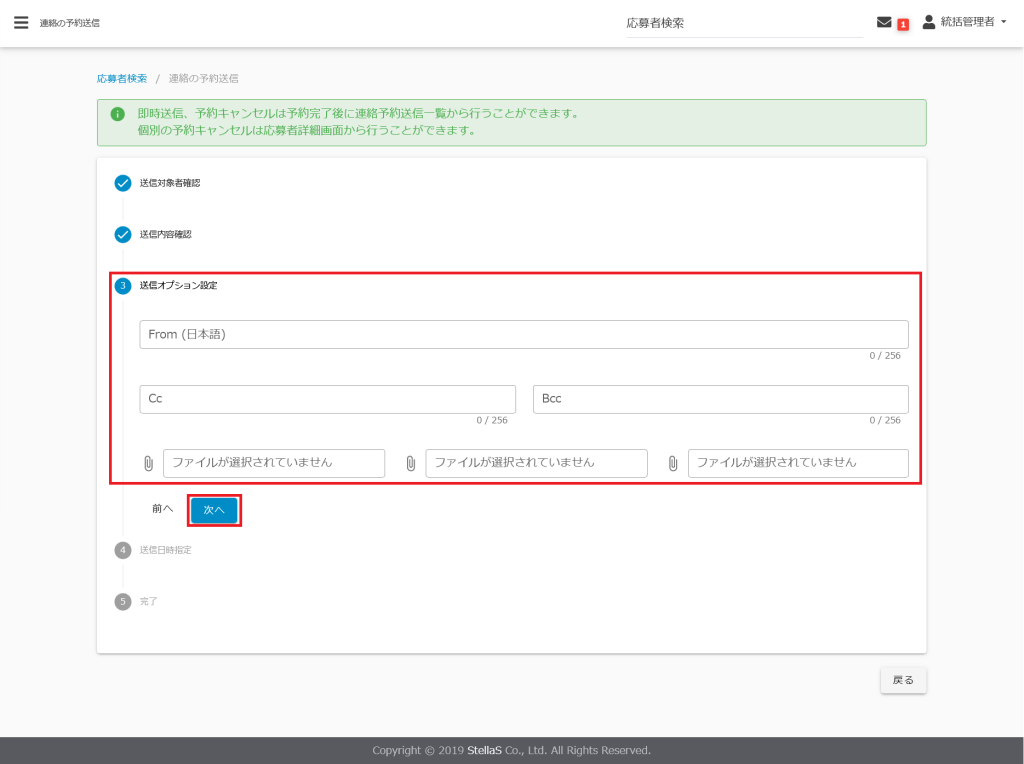1024x764 pixels.
Task: Click the completed 送信内容確認 step checkmark
Action: pos(123,235)
